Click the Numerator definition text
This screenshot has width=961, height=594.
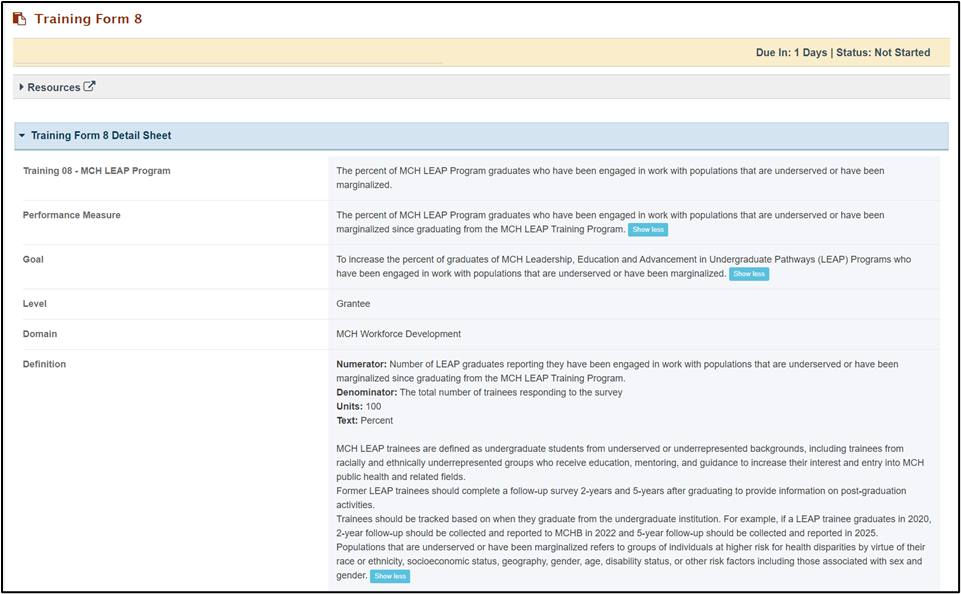click(617, 371)
